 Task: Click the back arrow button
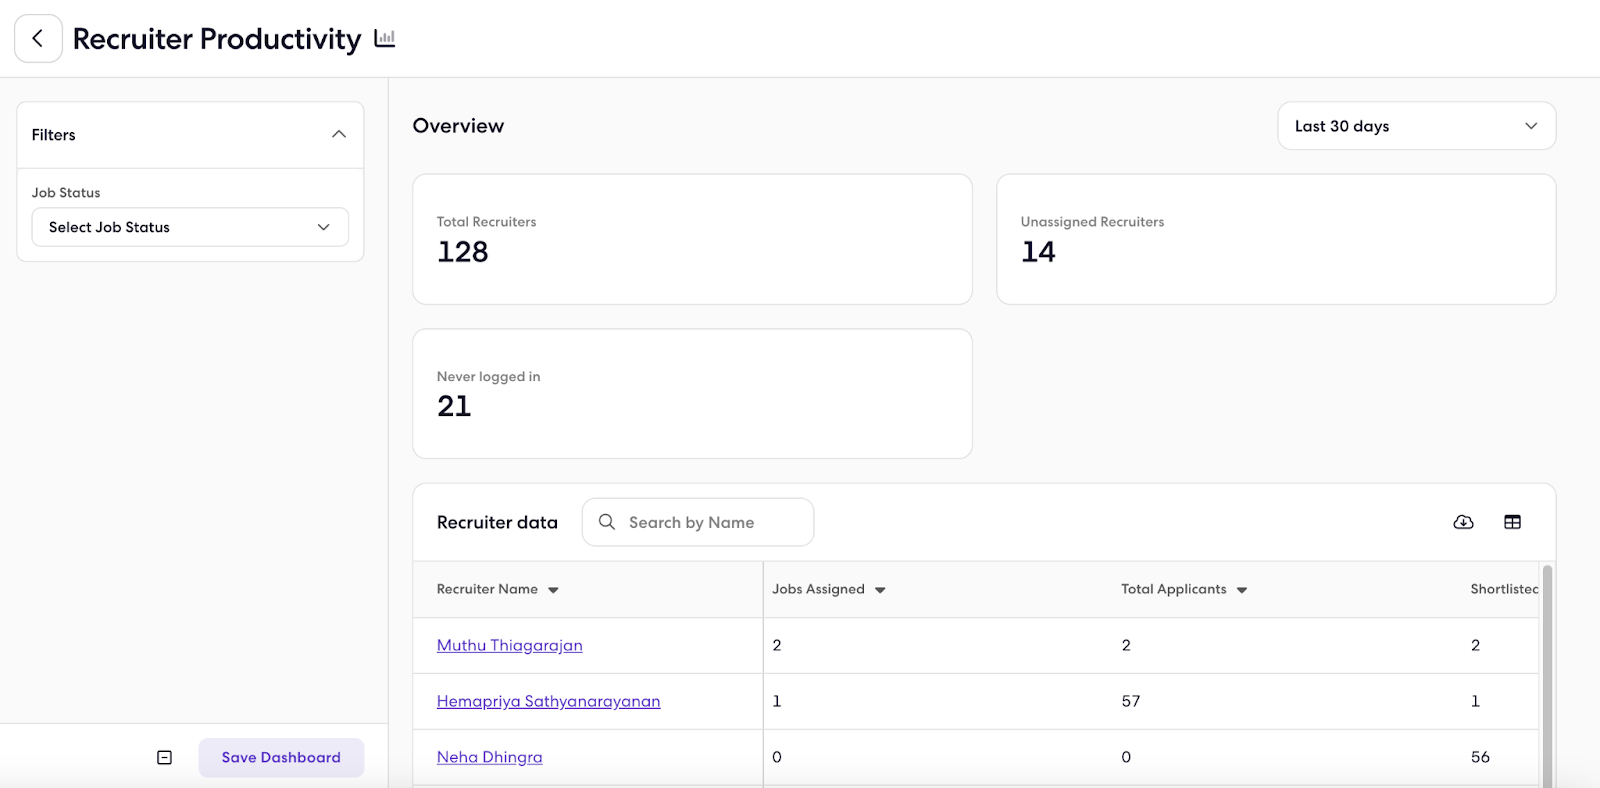point(38,39)
